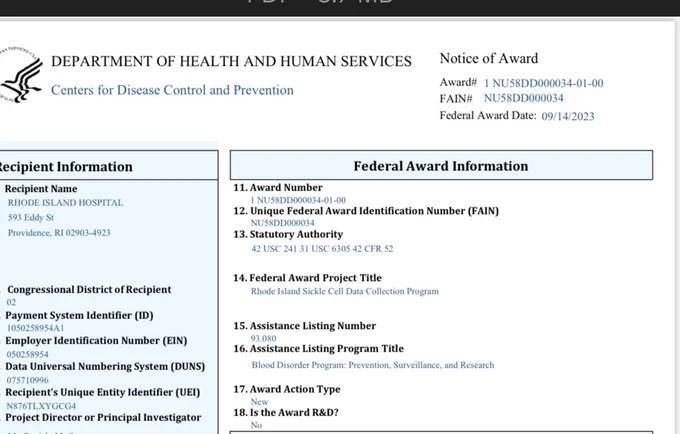
Task: Click the 'Notice of Award' title
Action: click(x=489, y=59)
